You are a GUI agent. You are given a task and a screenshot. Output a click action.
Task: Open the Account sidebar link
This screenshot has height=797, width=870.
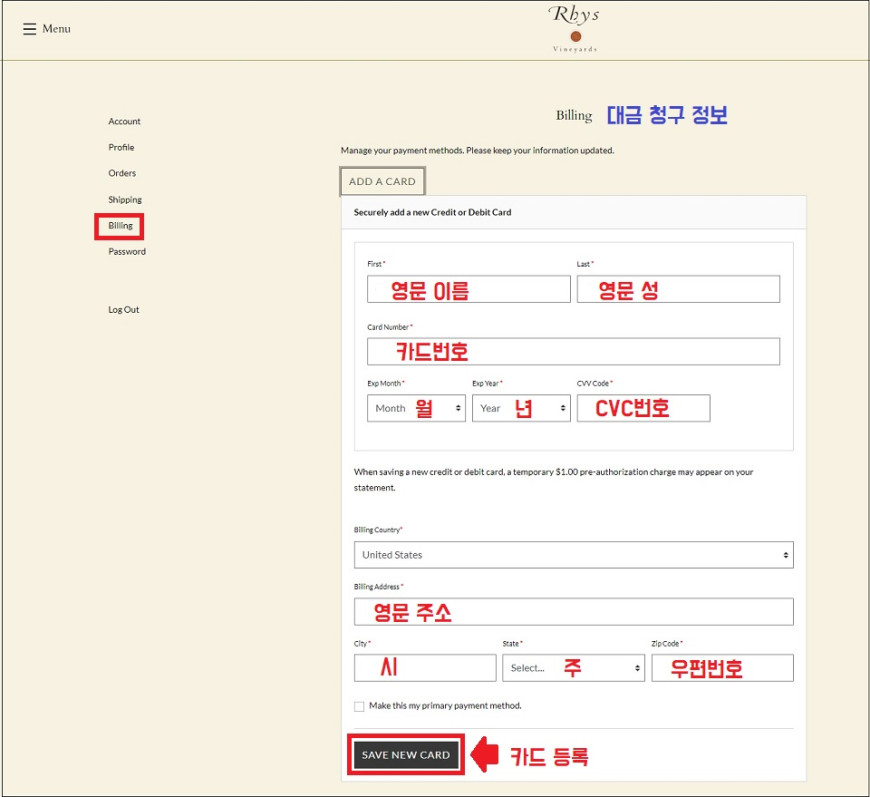point(124,121)
